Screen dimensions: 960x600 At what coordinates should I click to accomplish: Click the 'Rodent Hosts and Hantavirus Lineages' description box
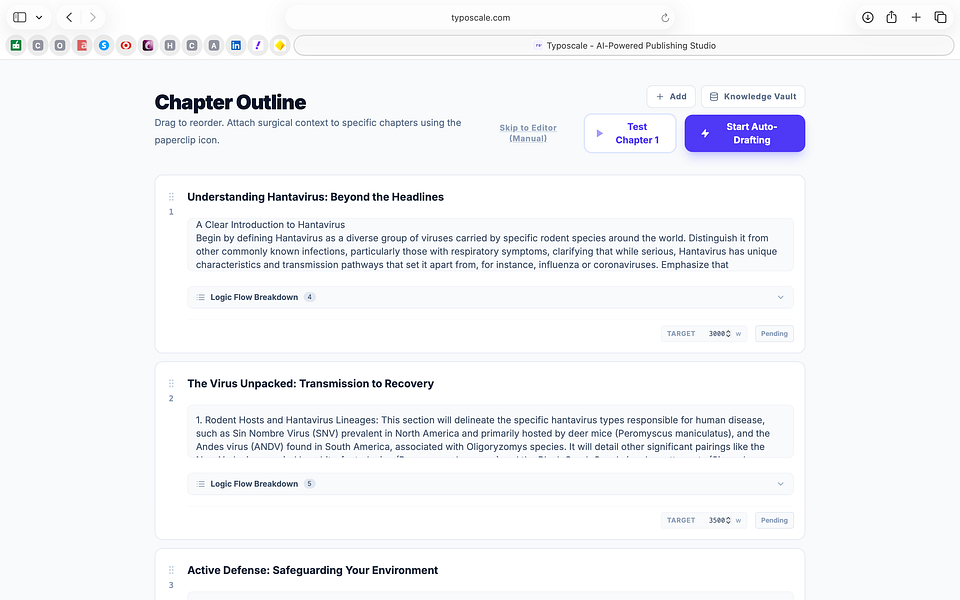coord(490,431)
